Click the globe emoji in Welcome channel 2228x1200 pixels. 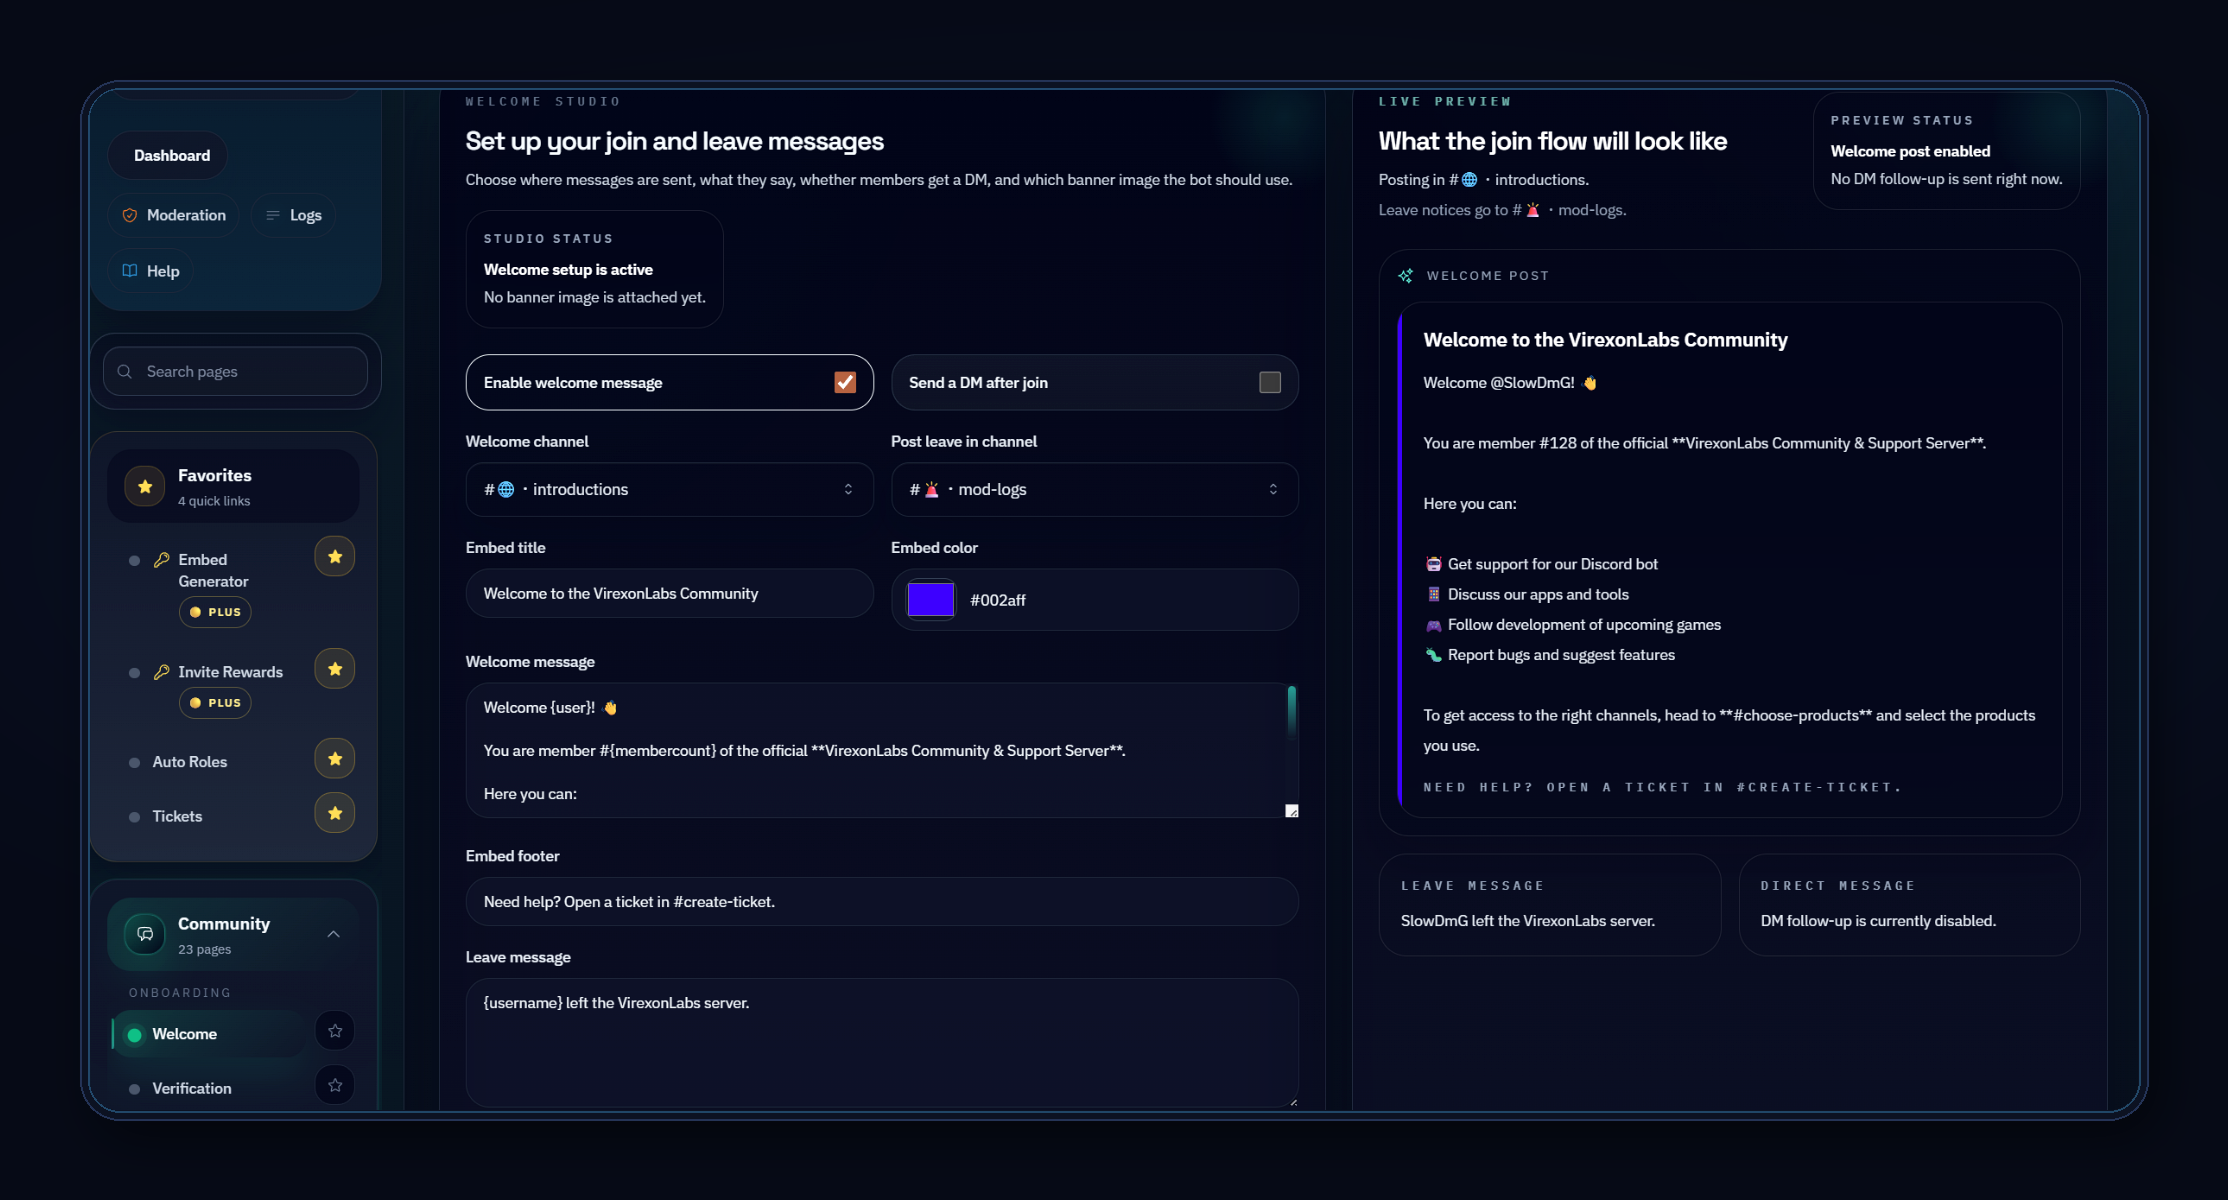coord(506,489)
